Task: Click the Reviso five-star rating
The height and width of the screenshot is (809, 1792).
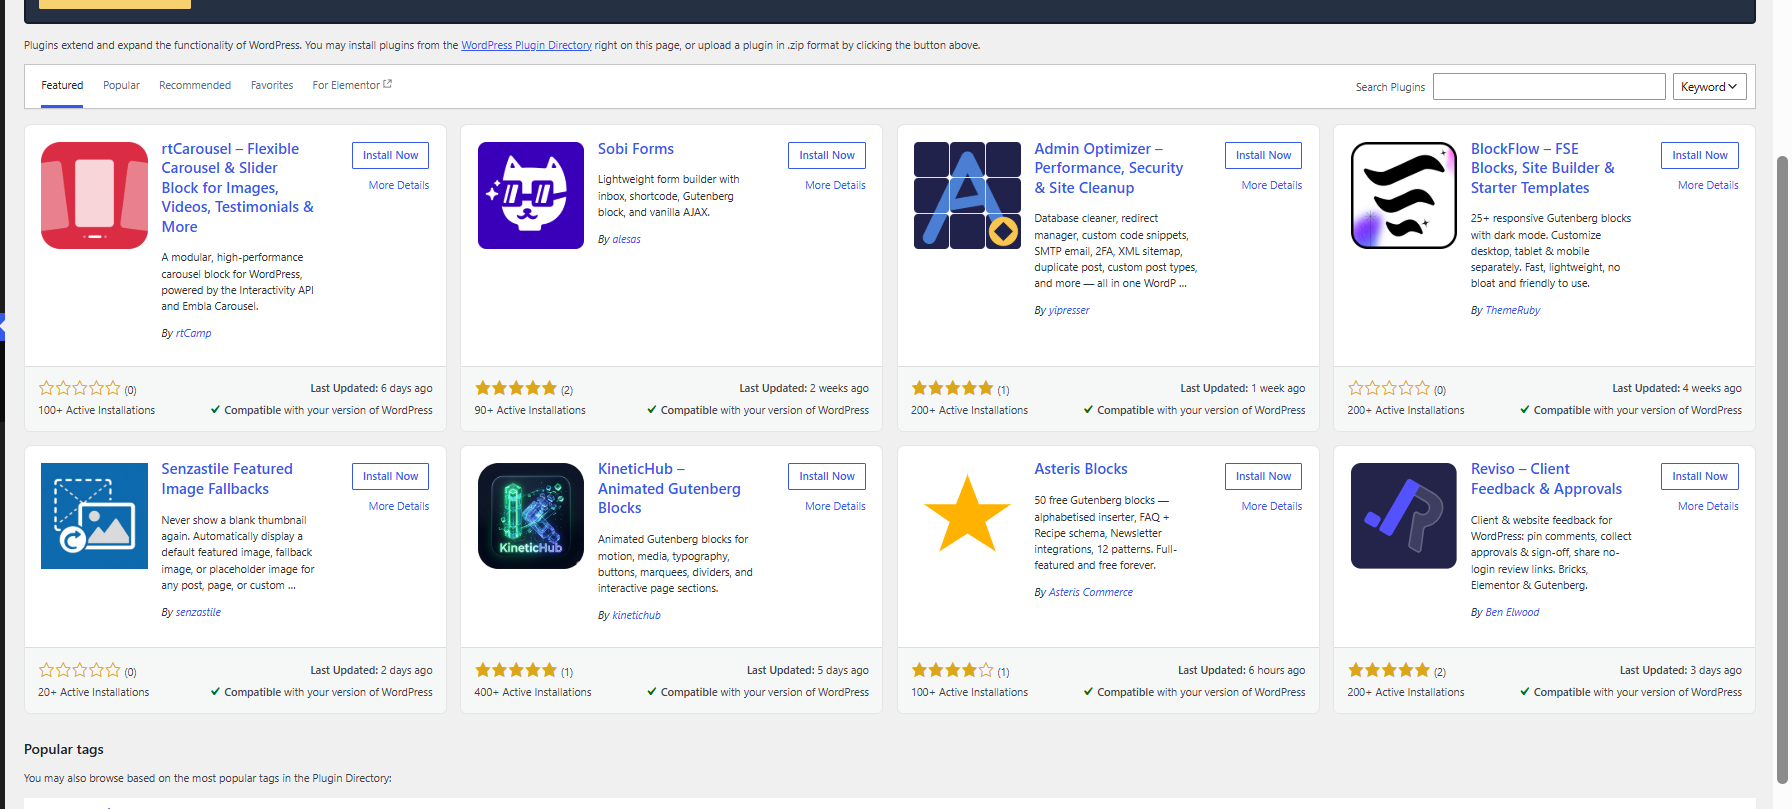Action: [x=1389, y=670]
